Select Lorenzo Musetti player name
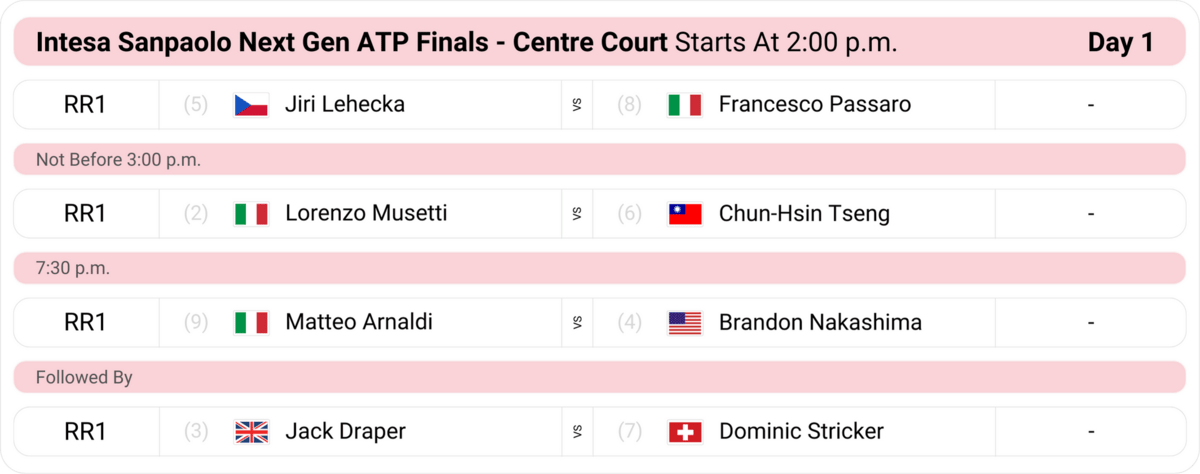The height and width of the screenshot is (474, 1200). (x=366, y=214)
